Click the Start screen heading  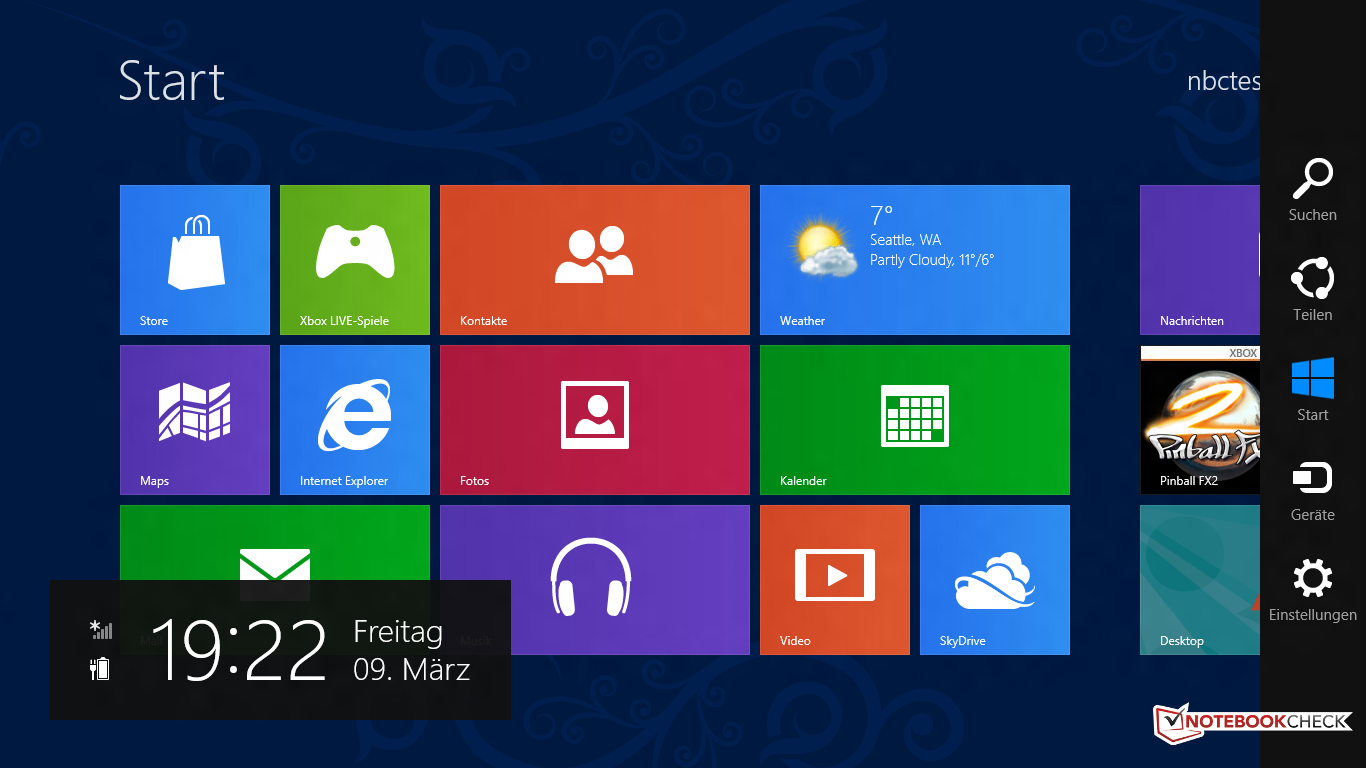[172, 80]
